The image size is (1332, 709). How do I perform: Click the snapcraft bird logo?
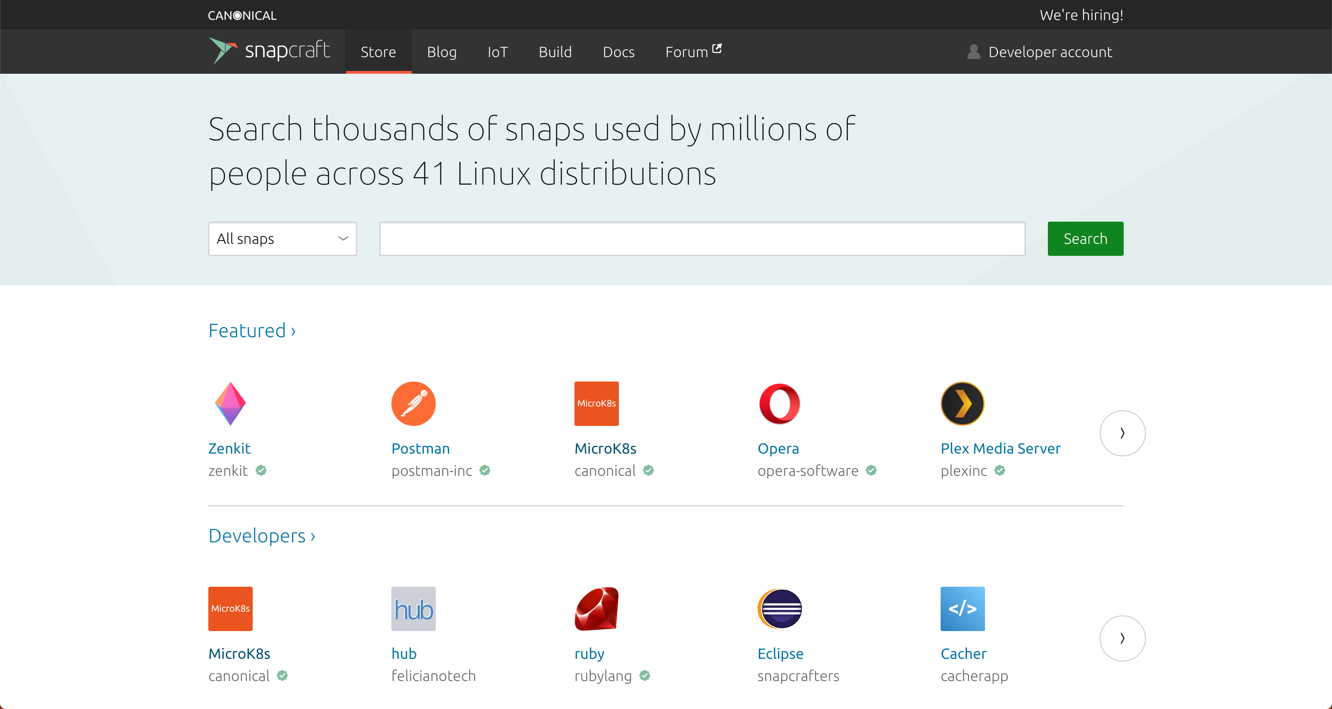click(222, 50)
